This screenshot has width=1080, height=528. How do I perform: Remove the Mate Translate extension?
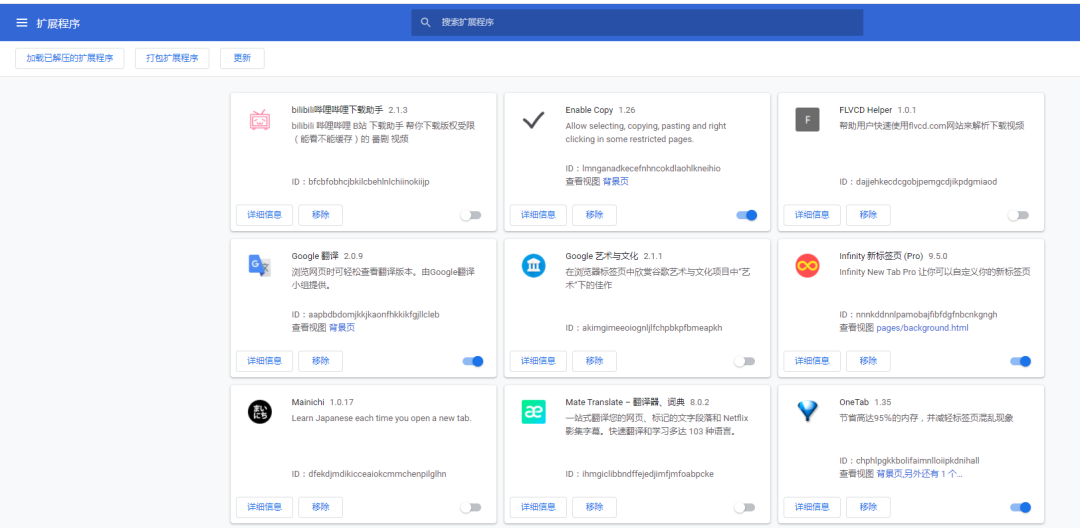click(x=594, y=507)
